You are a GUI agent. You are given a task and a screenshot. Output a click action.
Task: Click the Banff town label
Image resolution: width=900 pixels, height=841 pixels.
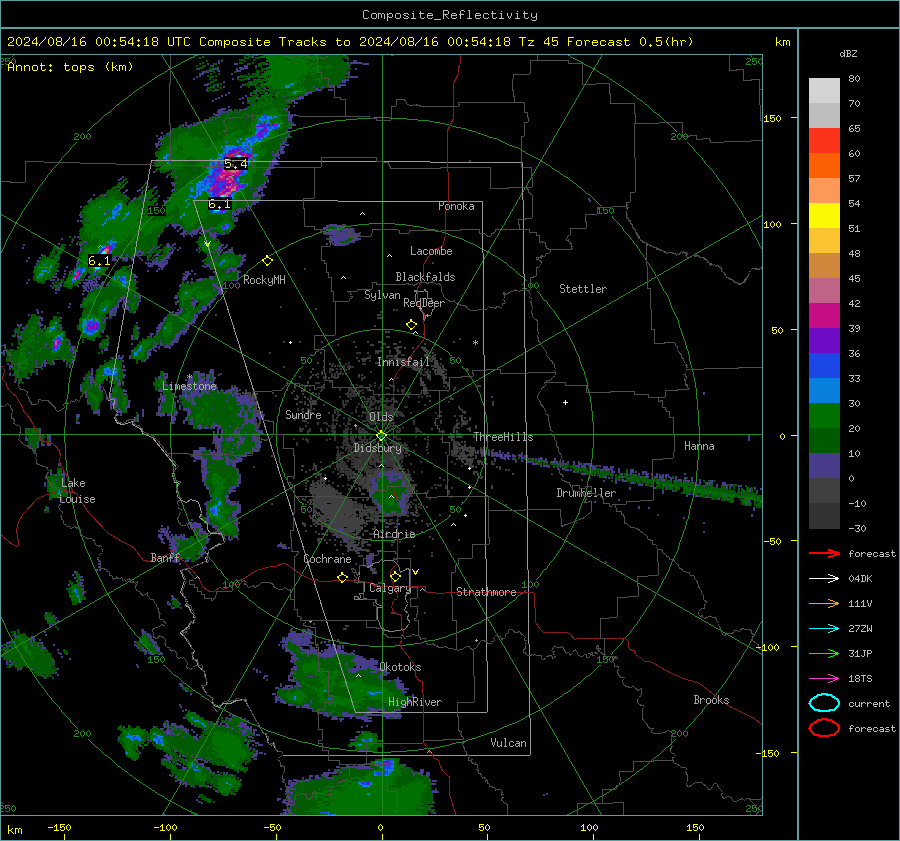pyautogui.click(x=165, y=558)
